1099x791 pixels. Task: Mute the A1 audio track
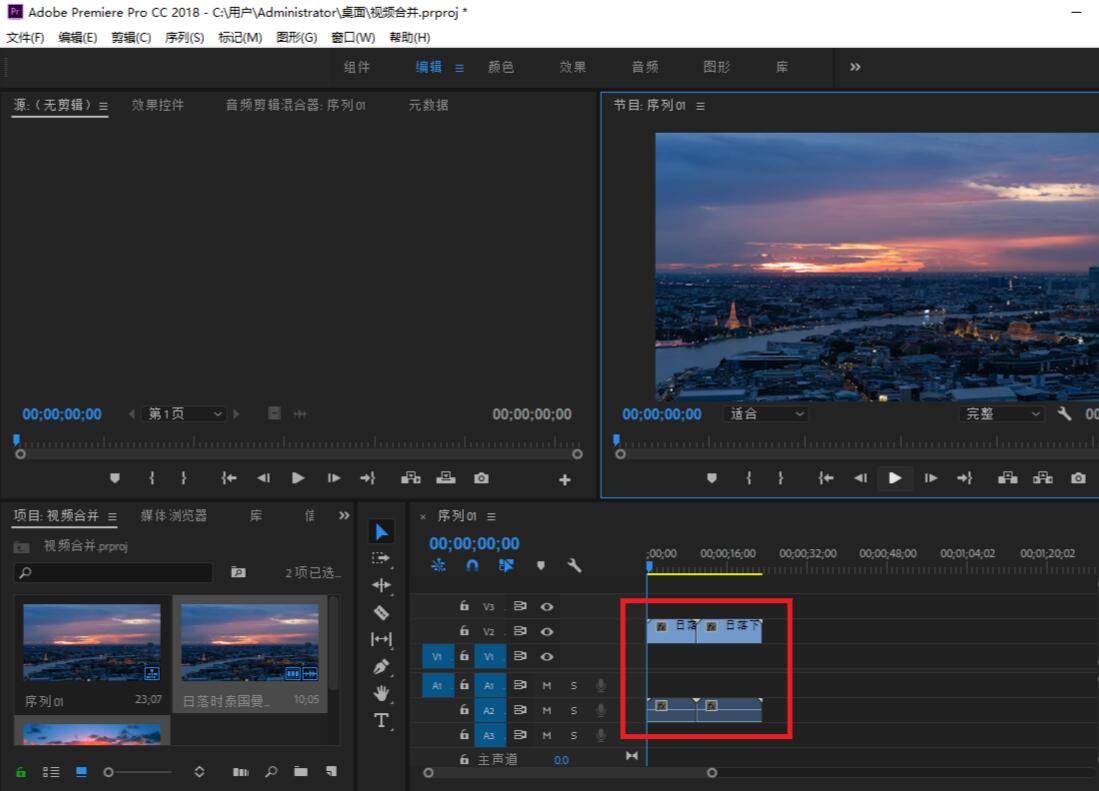pyautogui.click(x=547, y=685)
